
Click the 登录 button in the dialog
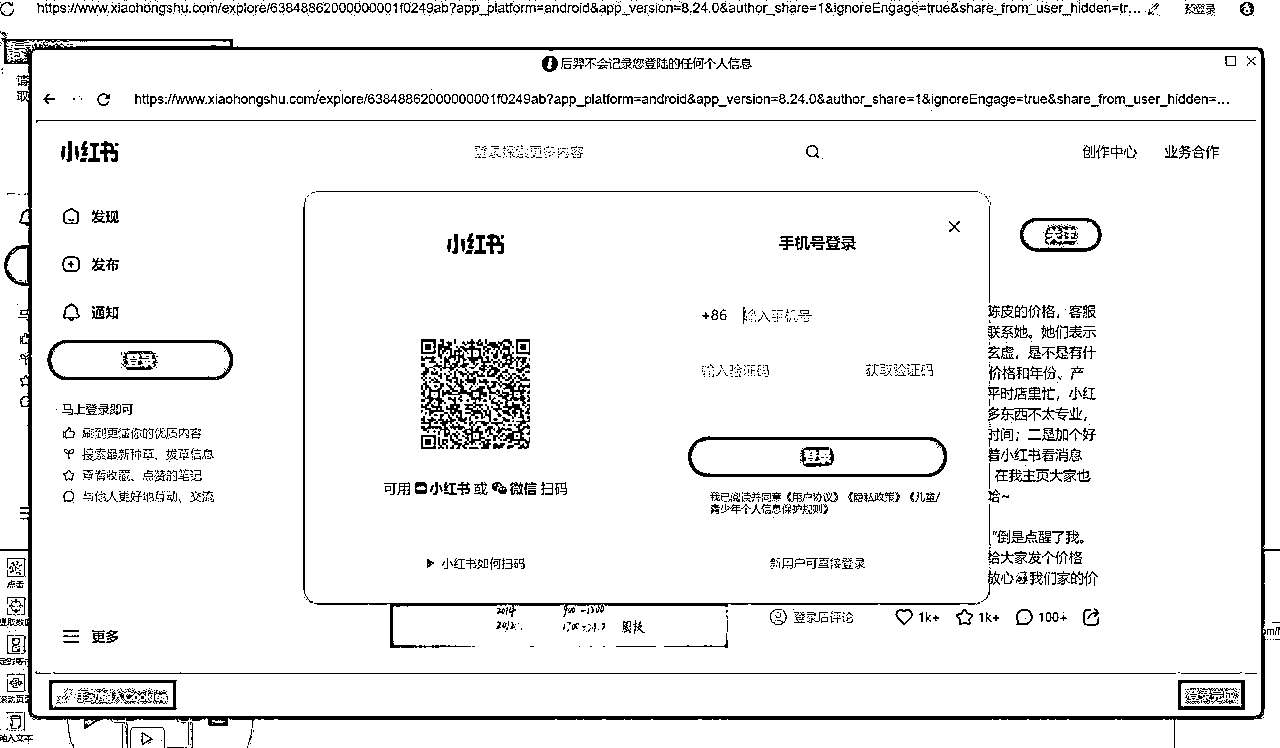[x=817, y=457]
